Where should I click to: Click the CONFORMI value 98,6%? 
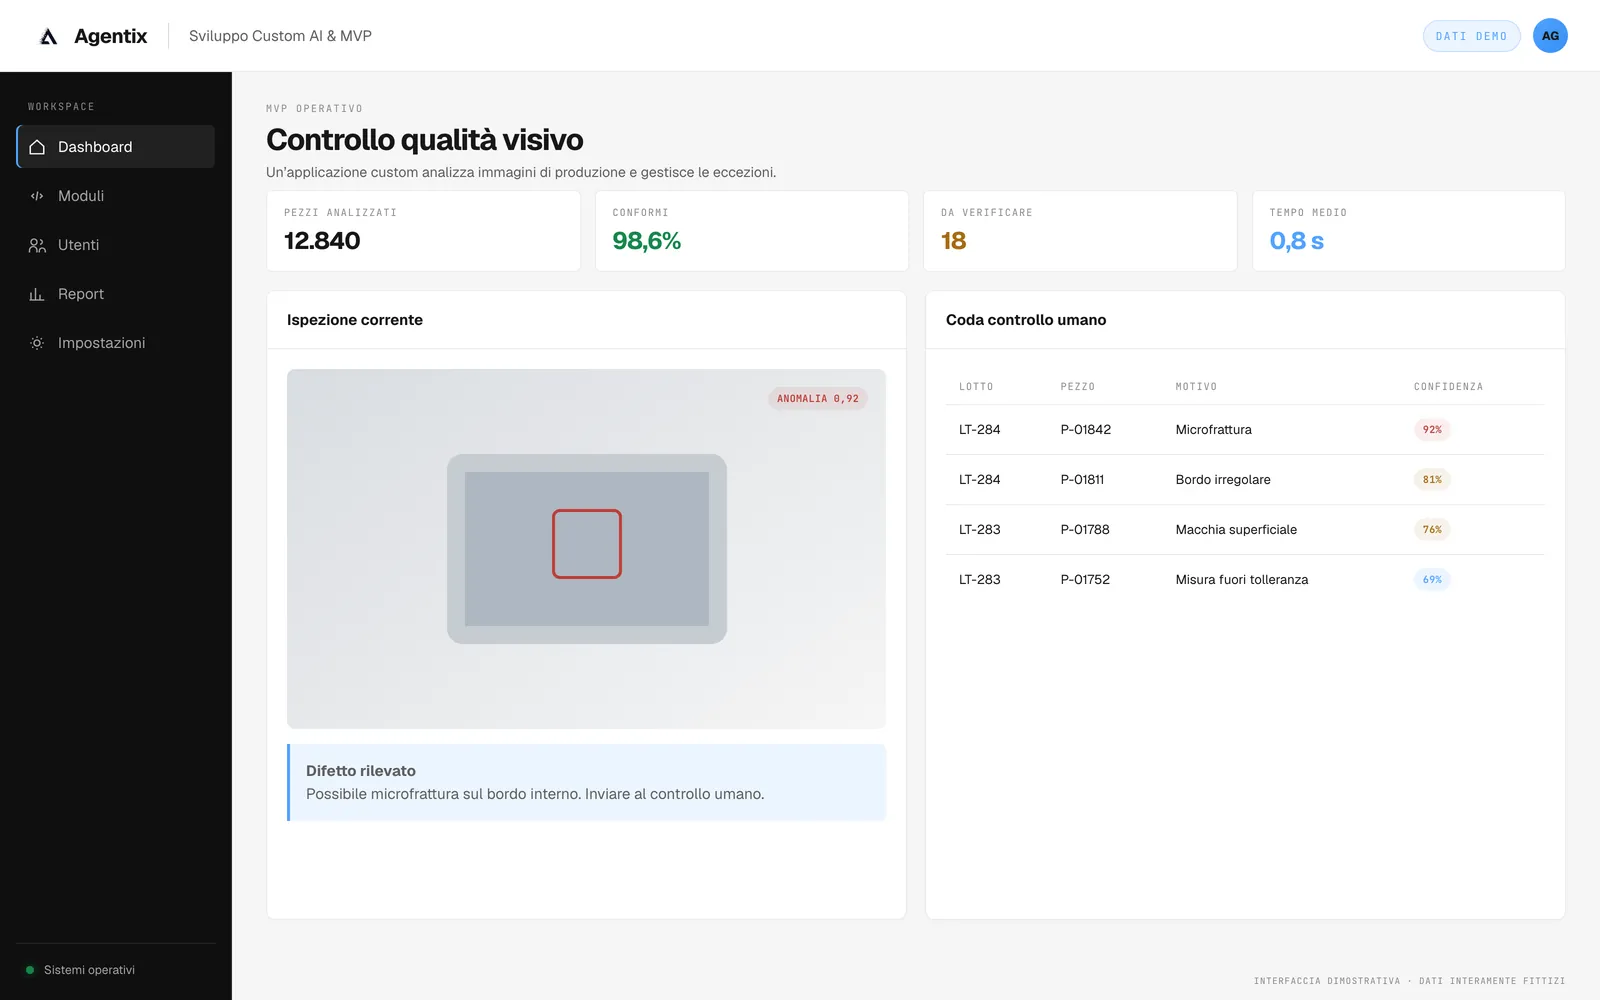point(646,241)
